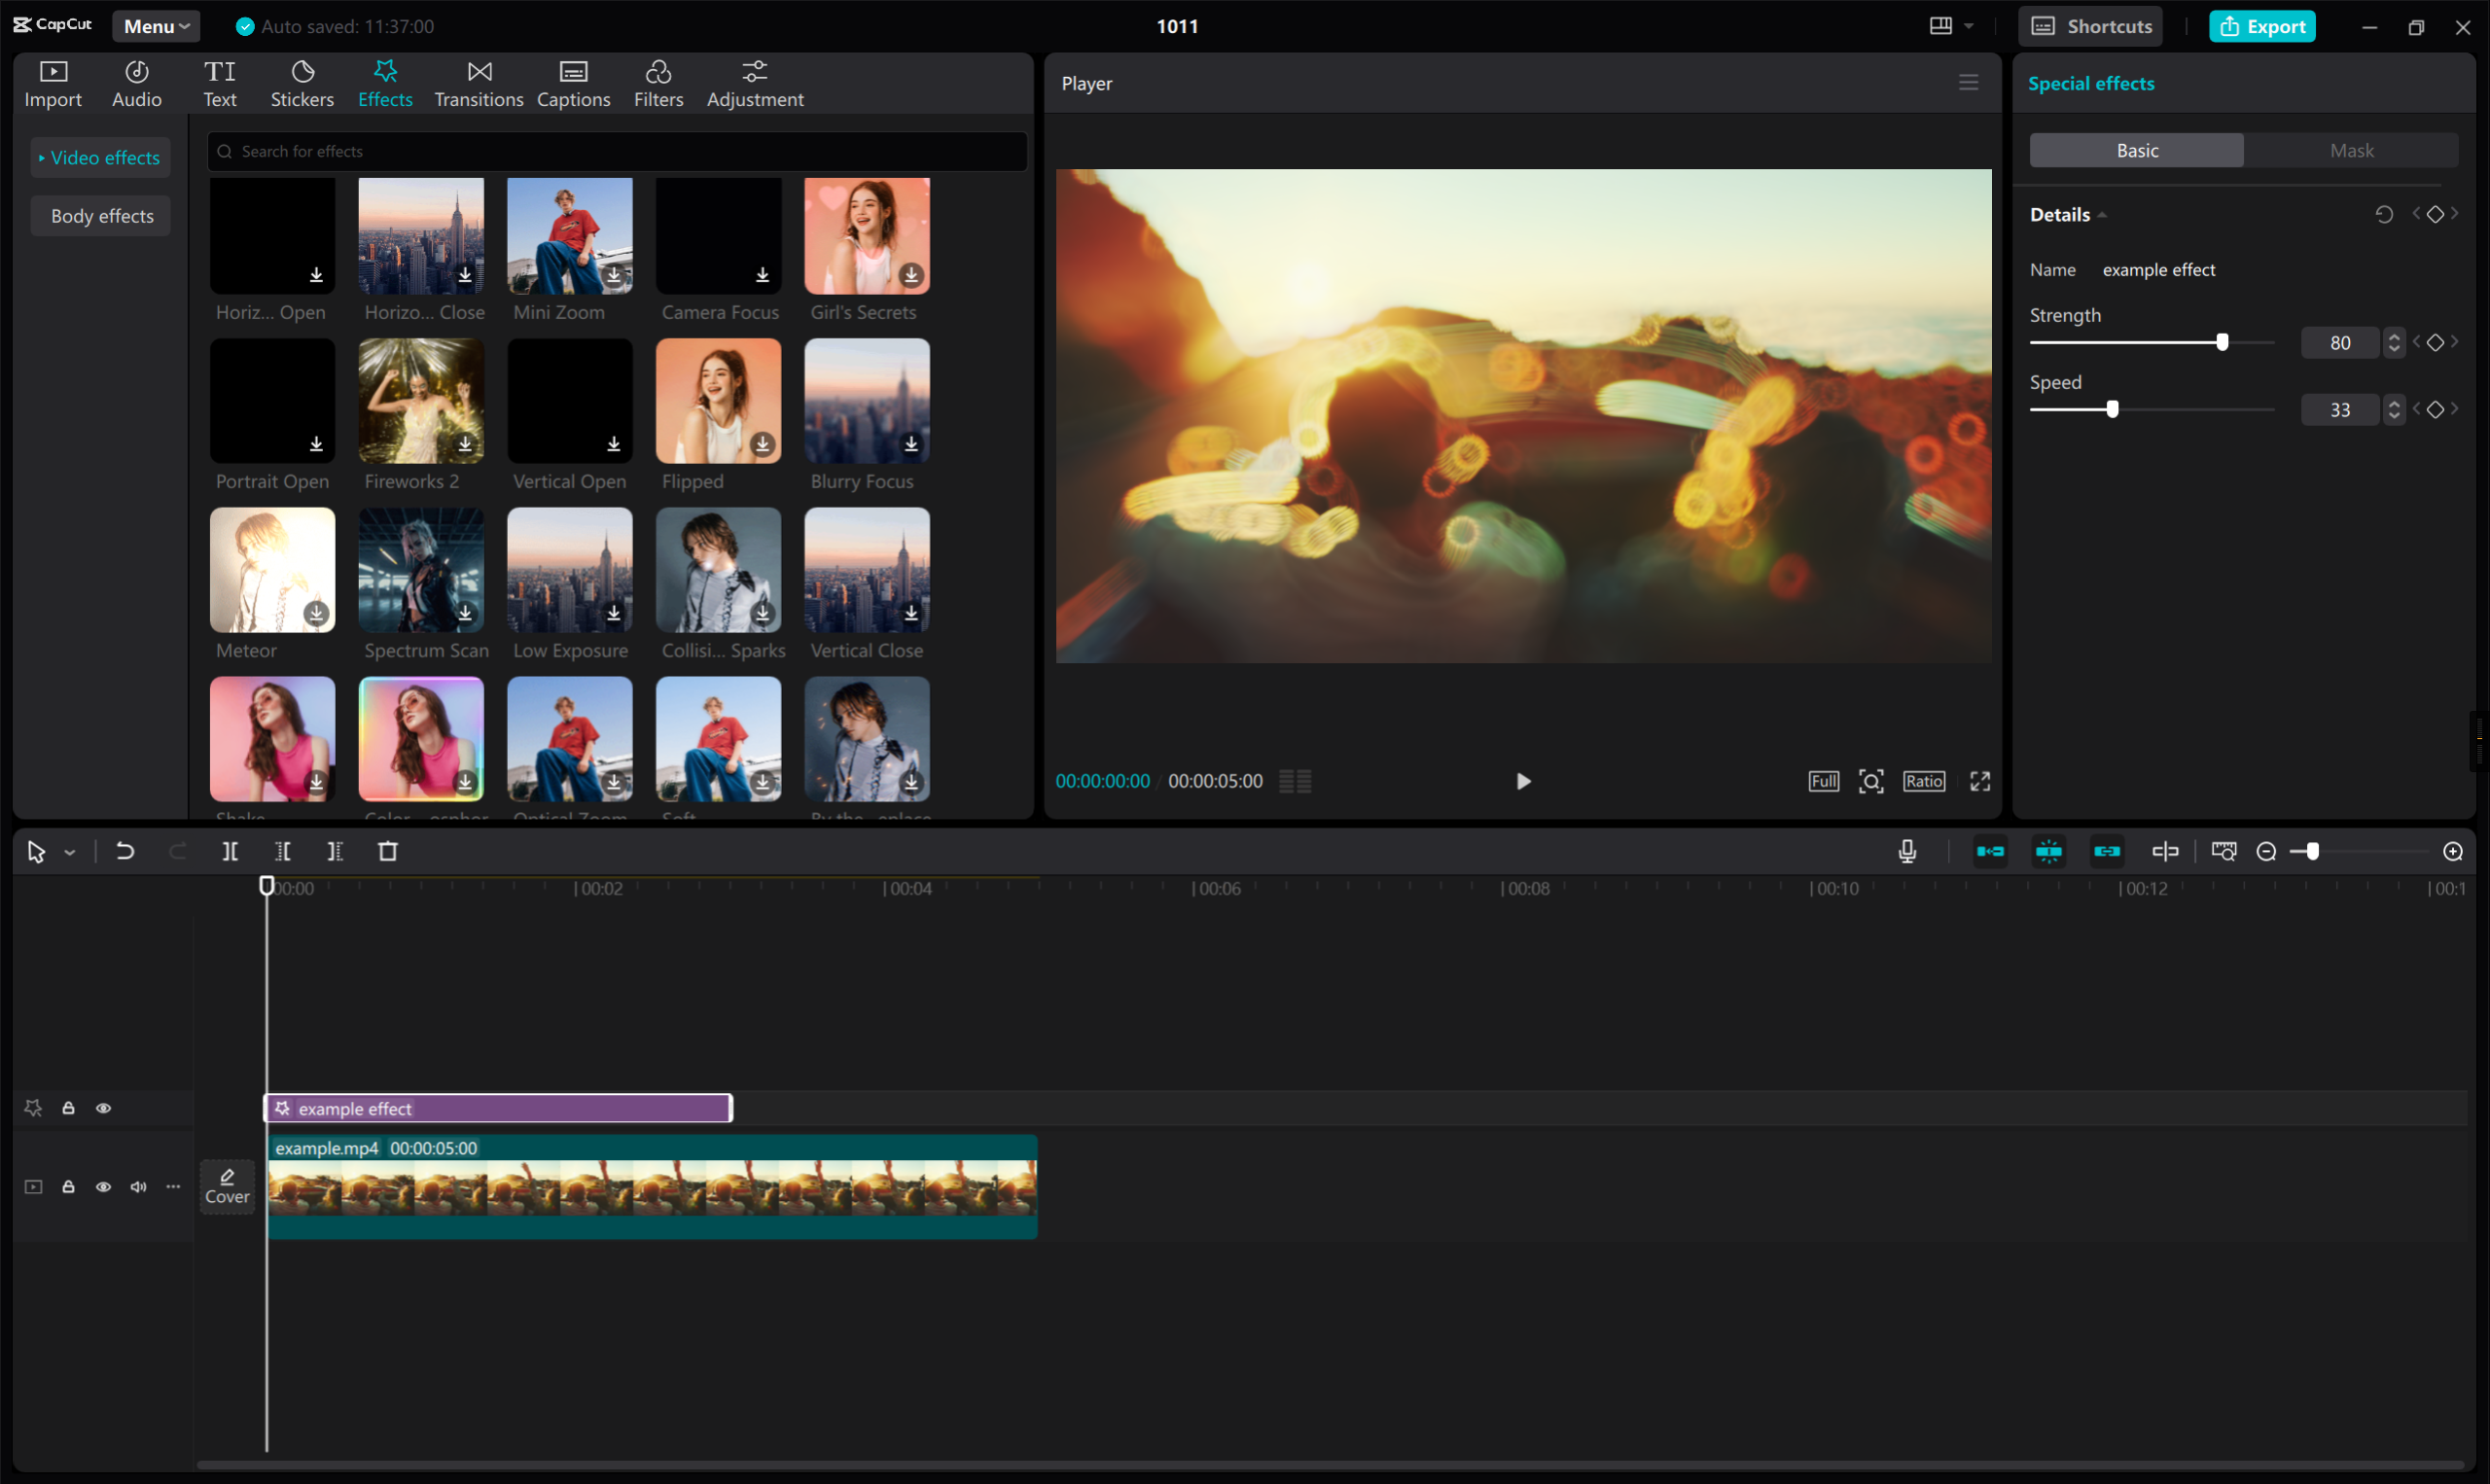This screenshot has width=2490, height=1484.
Task: Delete selected clip with trash icon
Action: [x=388, y=851]
